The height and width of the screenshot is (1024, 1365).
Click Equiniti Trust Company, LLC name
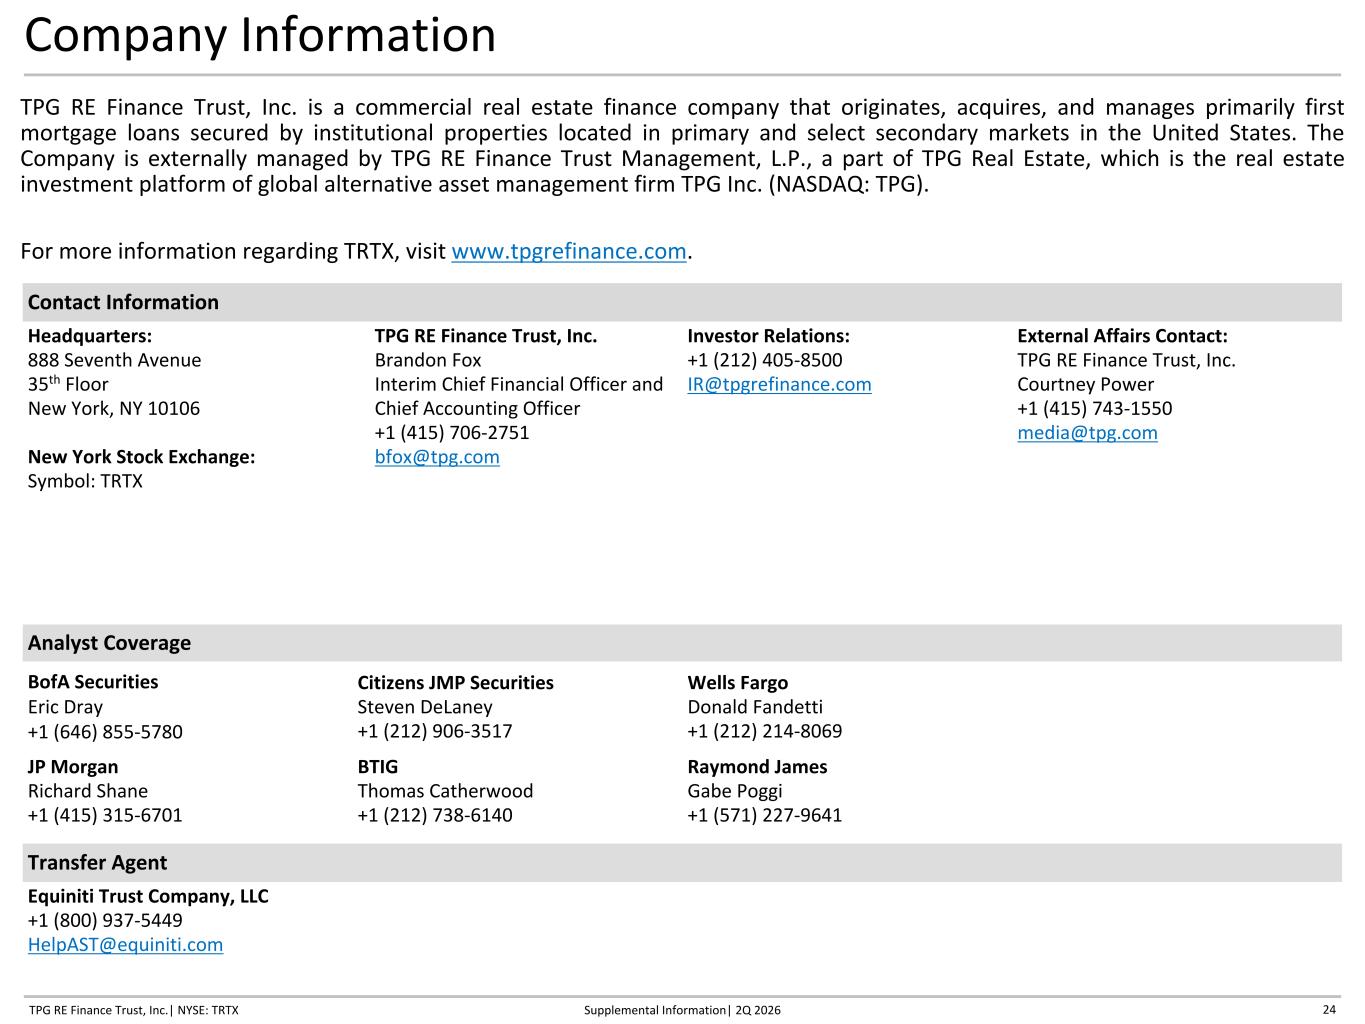[148, 896]
